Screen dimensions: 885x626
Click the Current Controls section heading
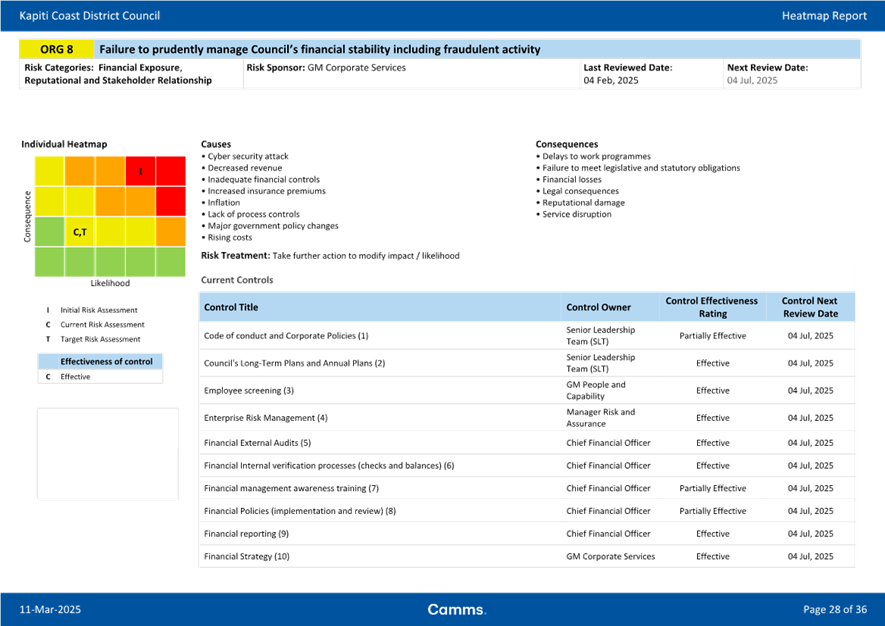tap(237, 280)
